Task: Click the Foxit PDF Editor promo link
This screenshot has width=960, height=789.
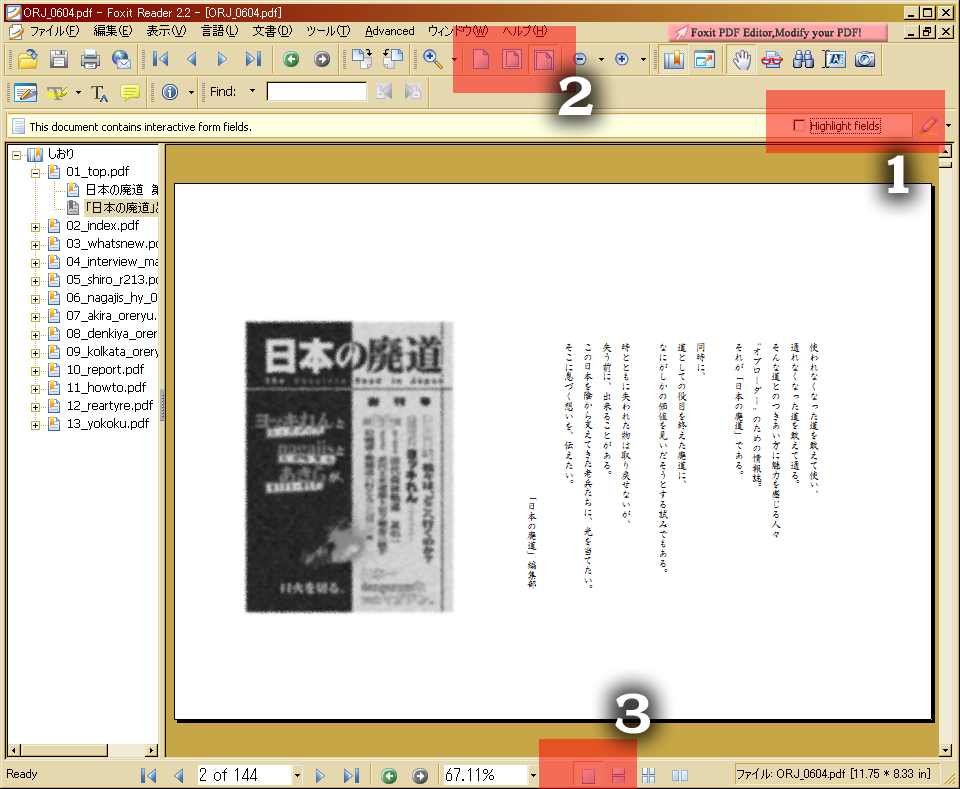Action: [x=776, y=32]
